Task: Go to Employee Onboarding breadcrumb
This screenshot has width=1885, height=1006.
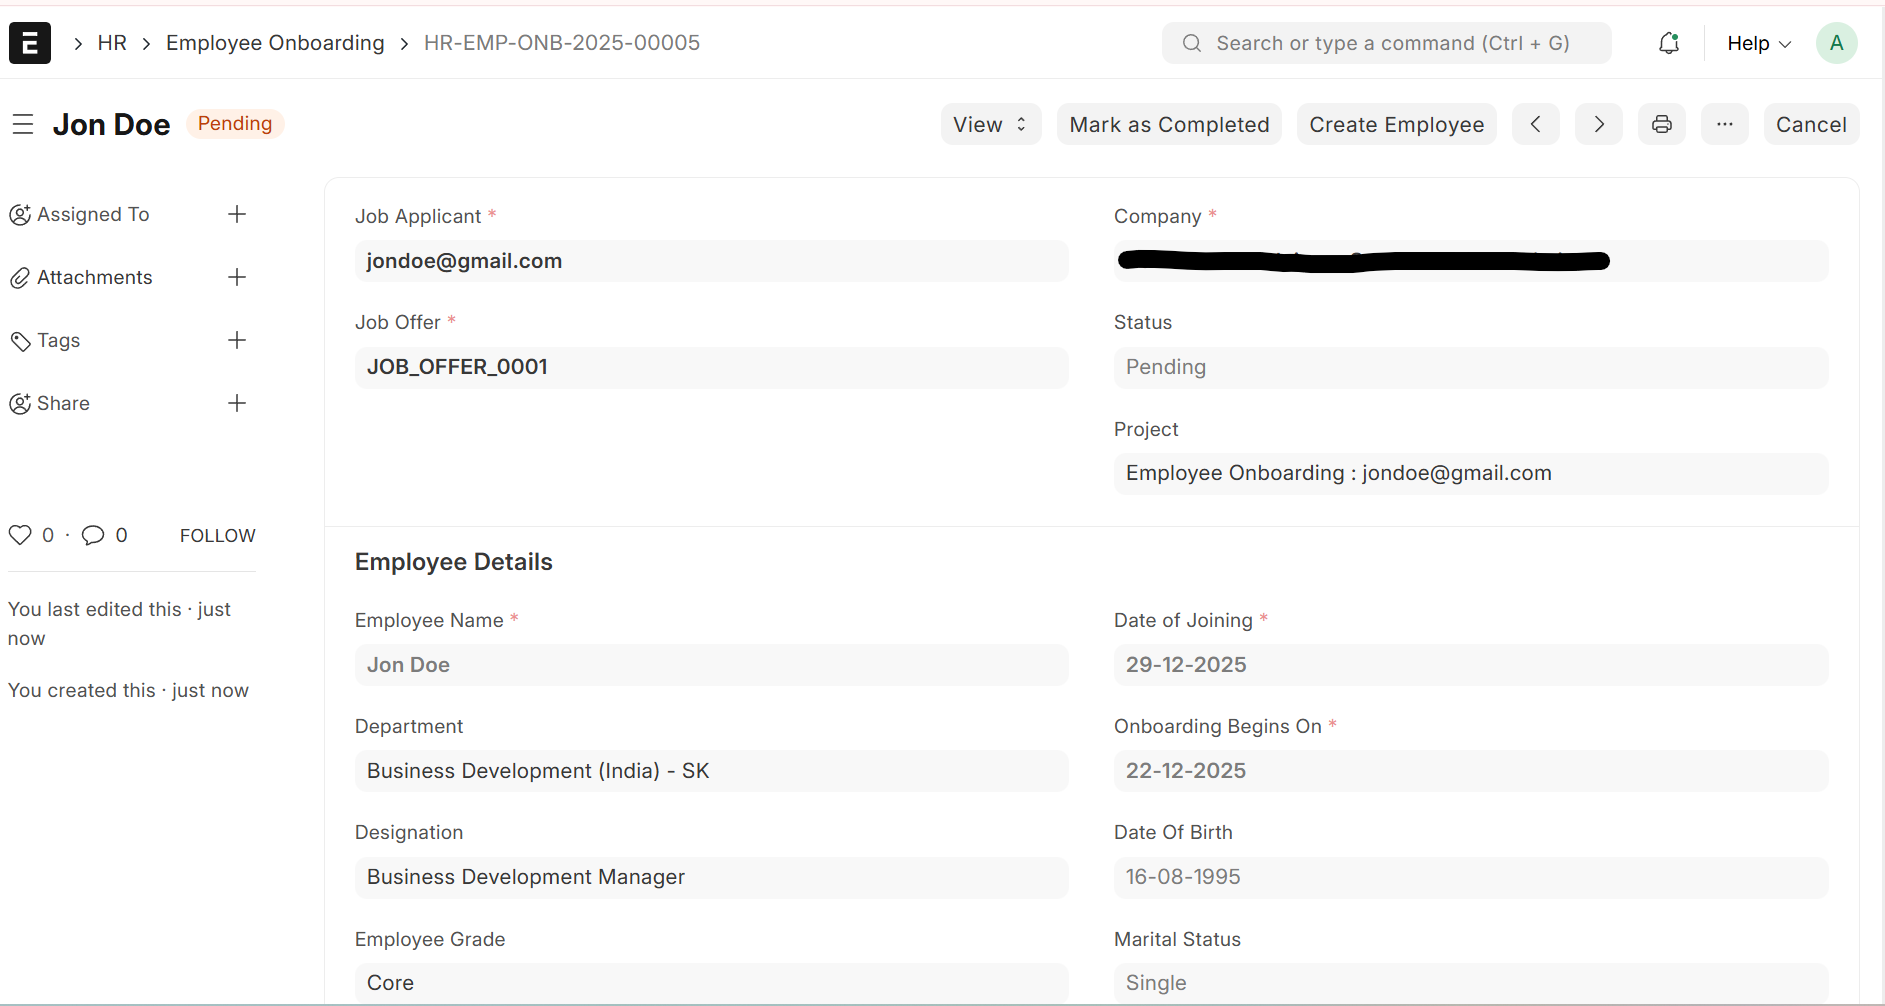Action: (275, 43)
